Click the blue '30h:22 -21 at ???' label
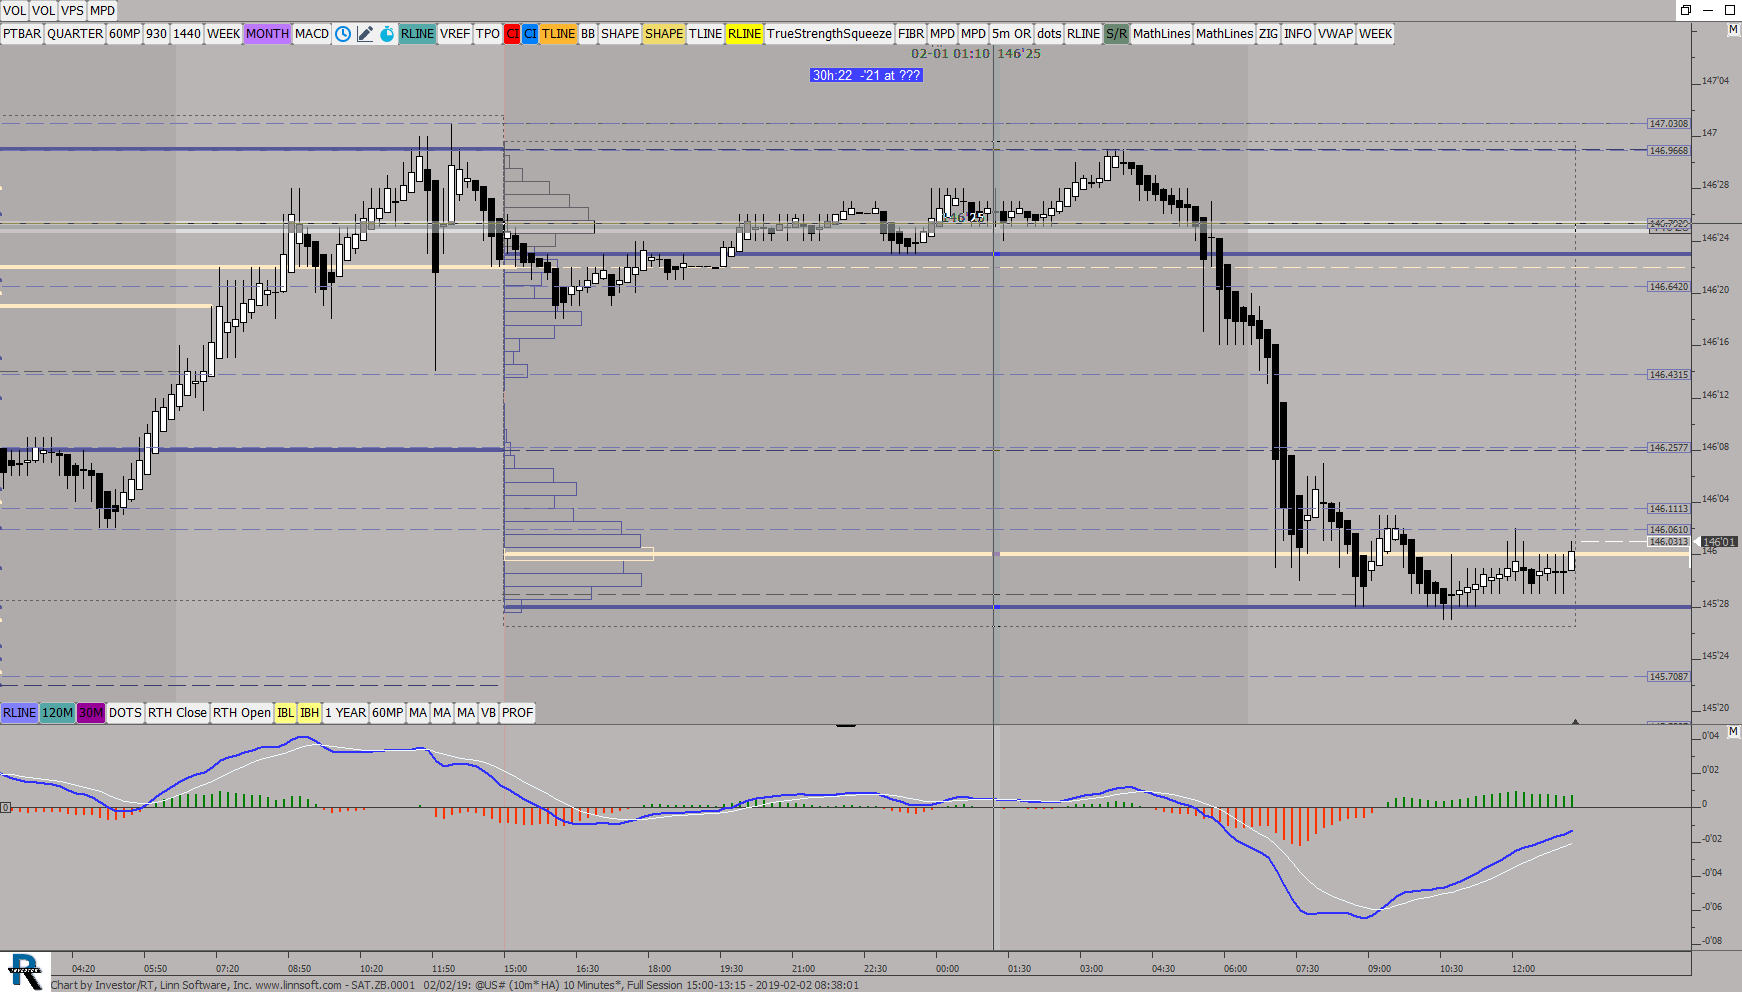This screenshot has width=1742, height=992. coord(866,75)
